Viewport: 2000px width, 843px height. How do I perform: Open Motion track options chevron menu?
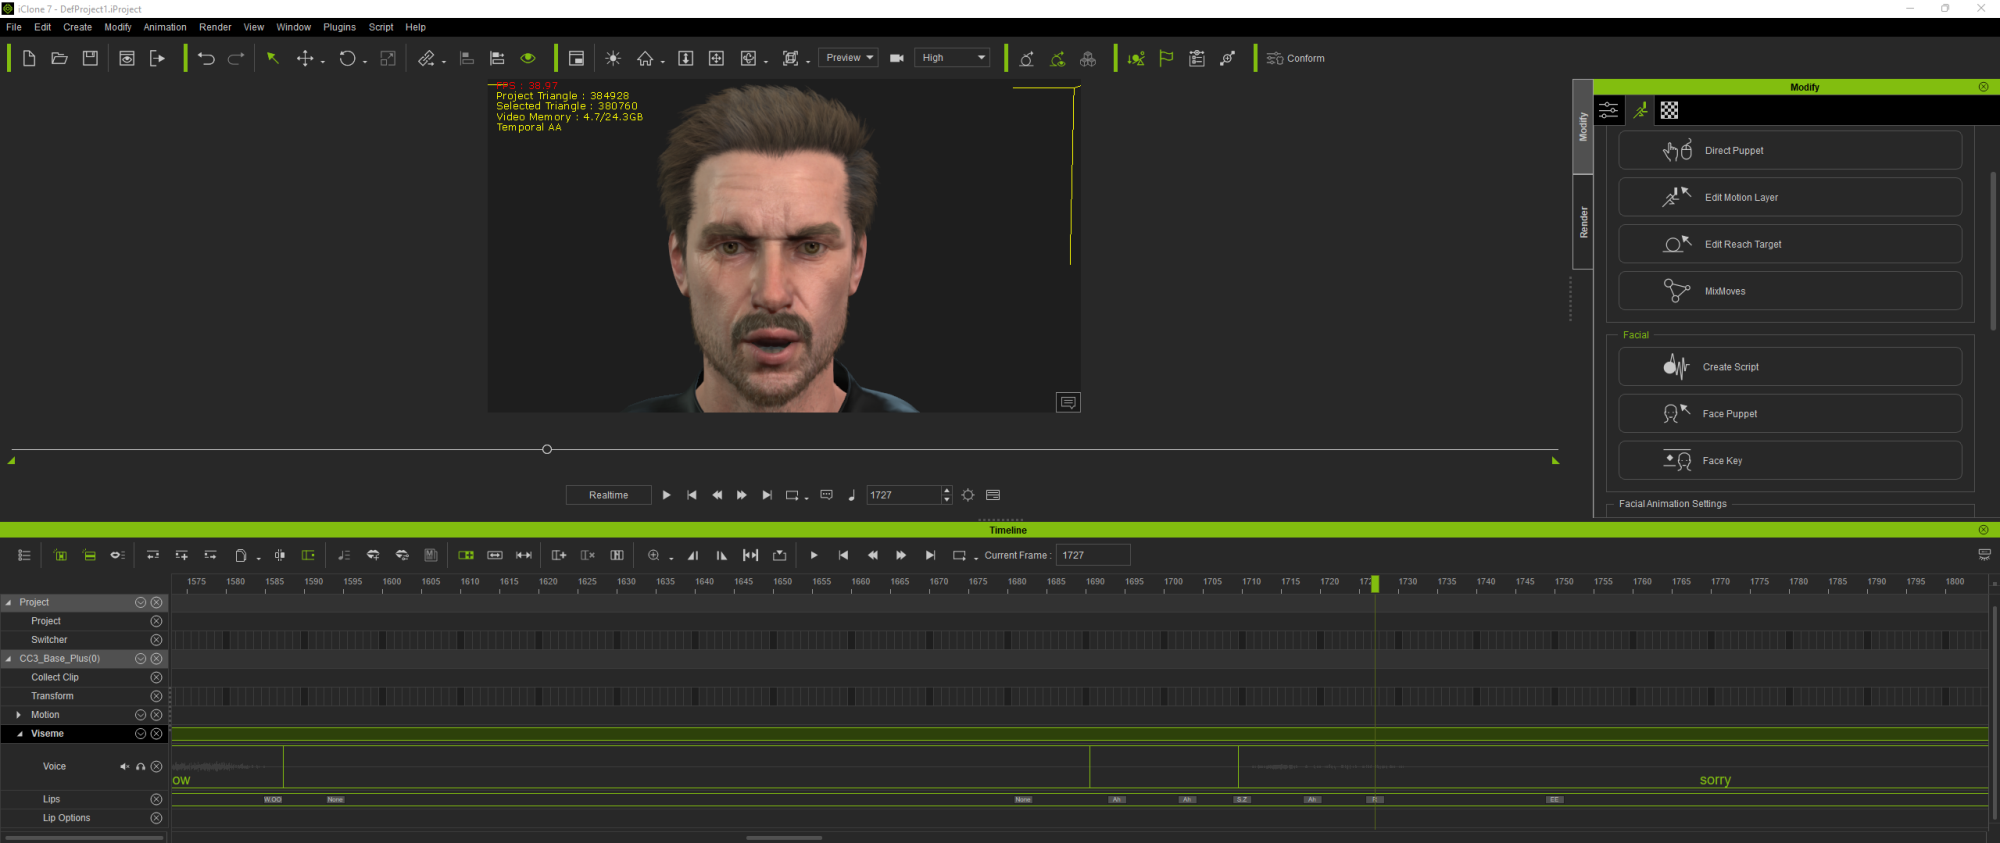[140, 715]
